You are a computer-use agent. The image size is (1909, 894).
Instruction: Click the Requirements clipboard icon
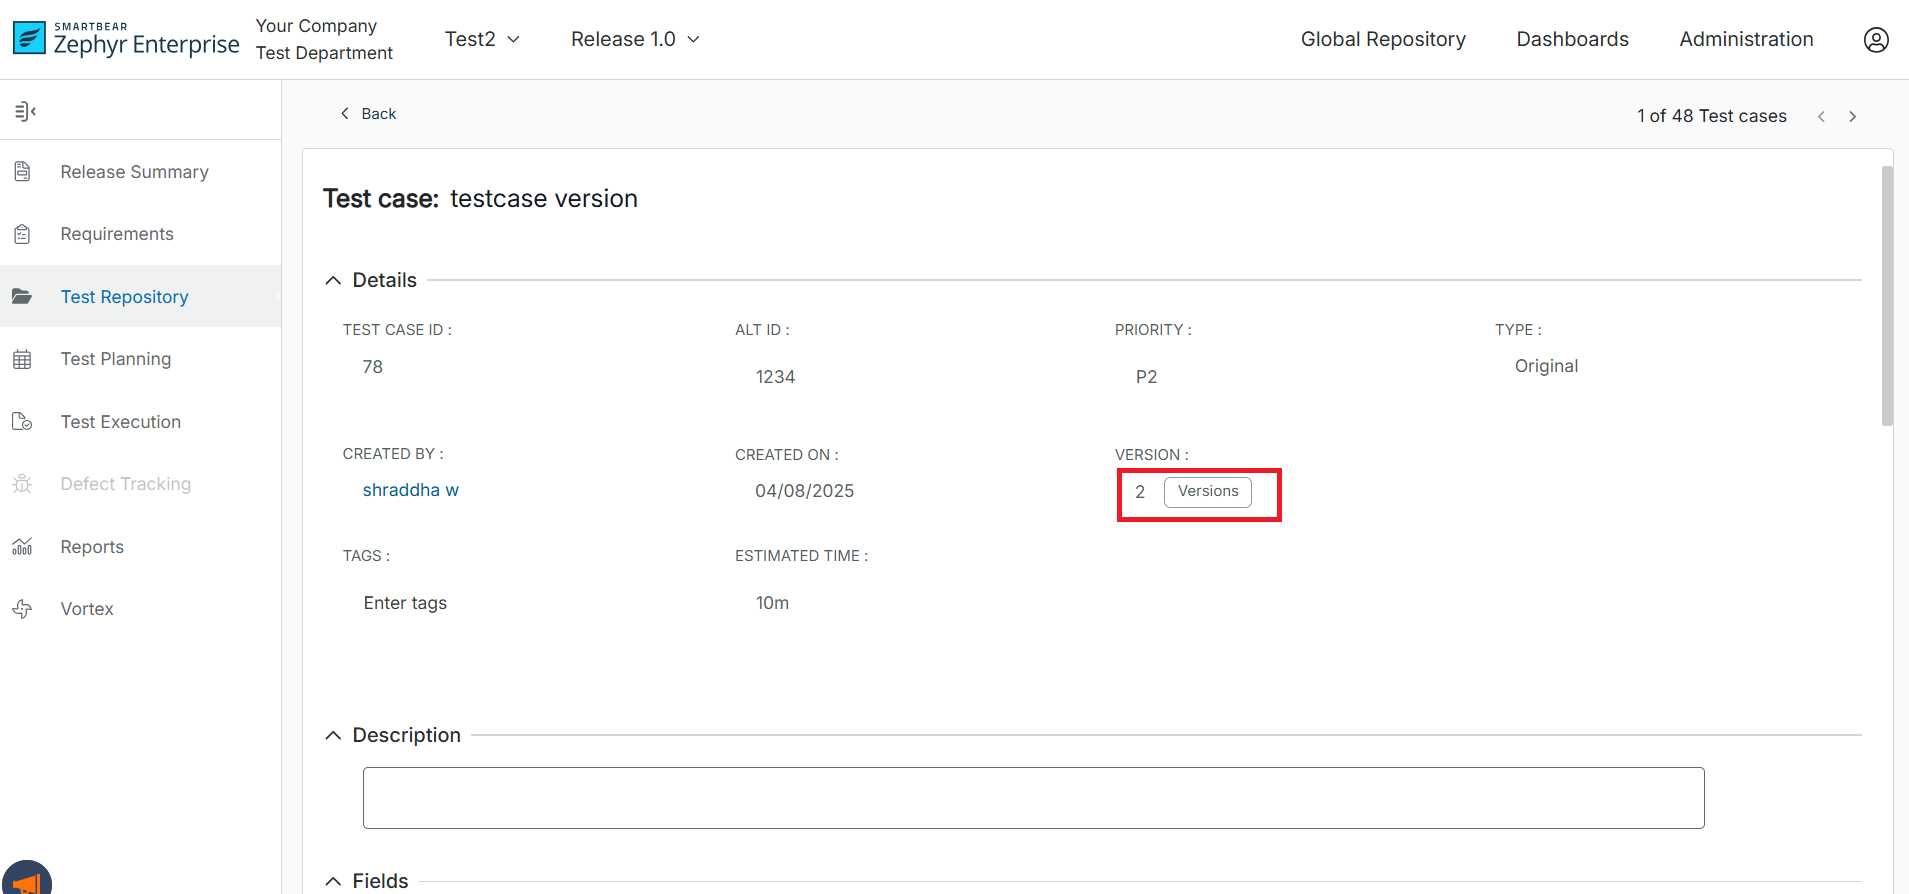pos(22,234)
